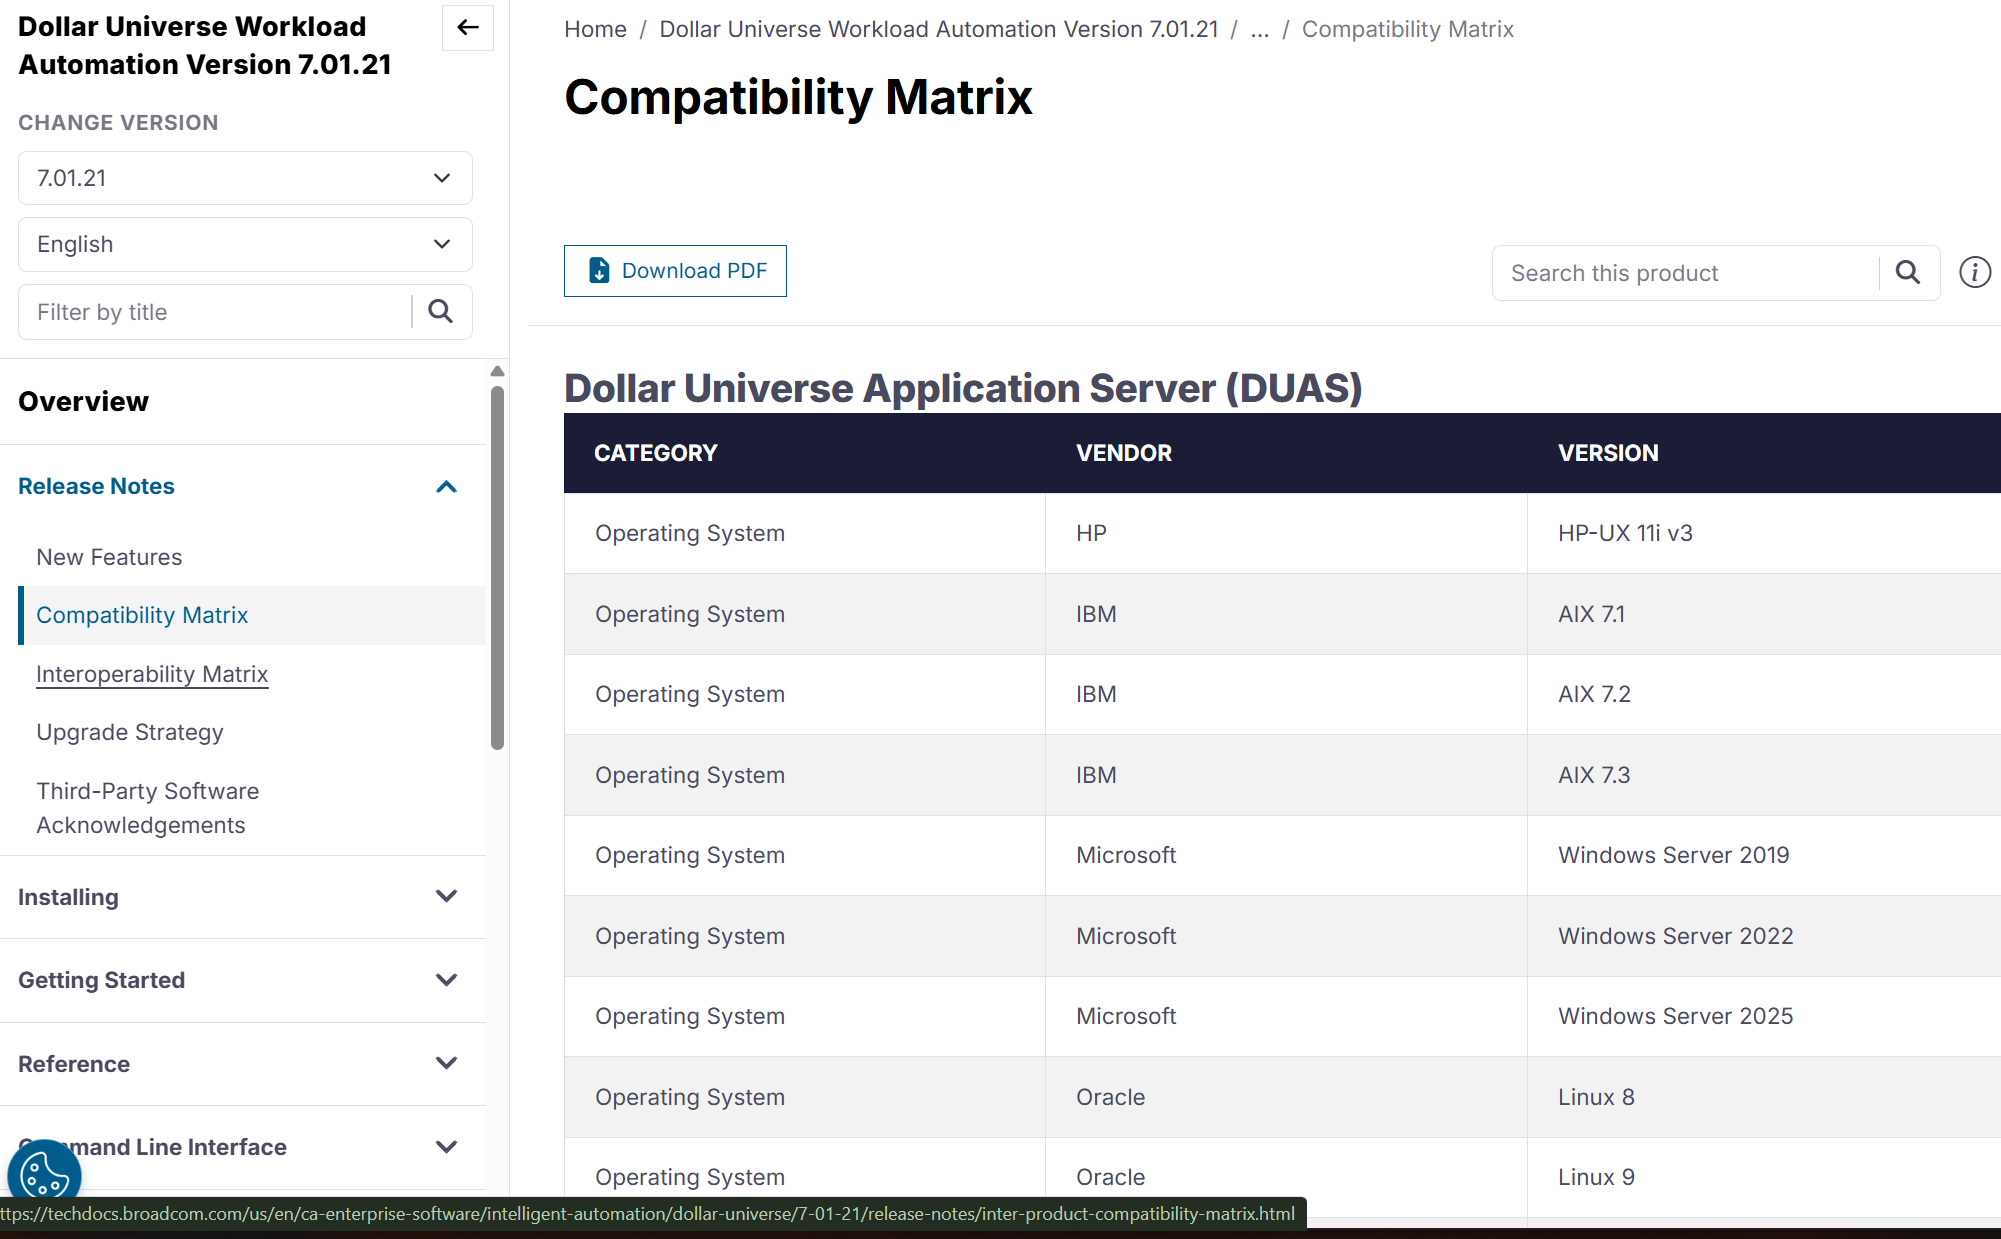The height and width of the screenshot is (1239, 2001).
Task: Focus the Filter by title field
Action: tap(215, 312)
